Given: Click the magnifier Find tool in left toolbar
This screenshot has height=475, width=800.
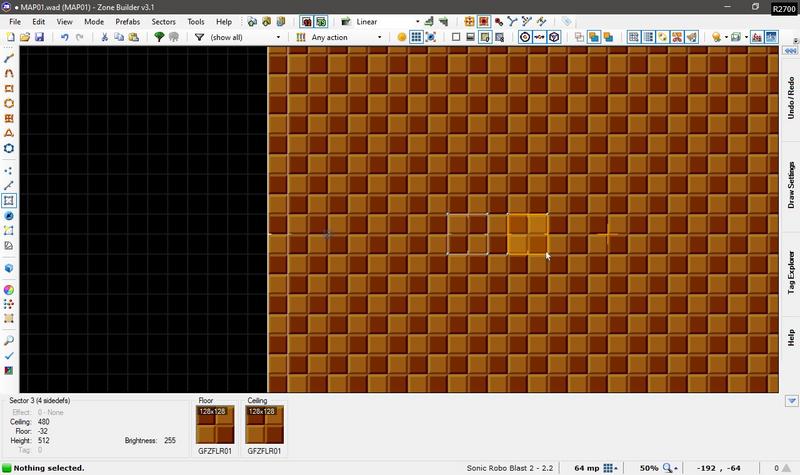Looking at the screenshot, I should coord(9,341).
